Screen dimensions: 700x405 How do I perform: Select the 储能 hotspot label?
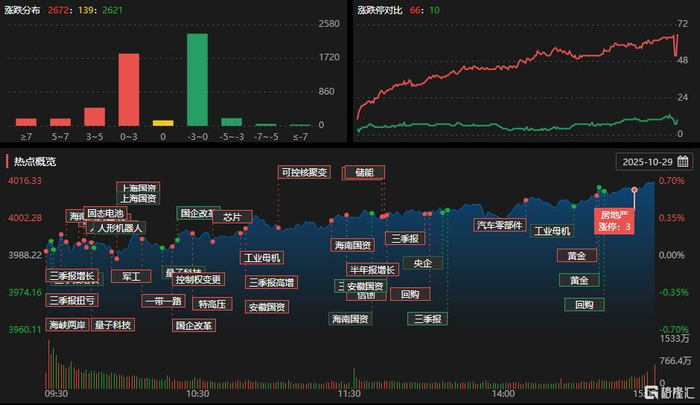pos(364,172)
